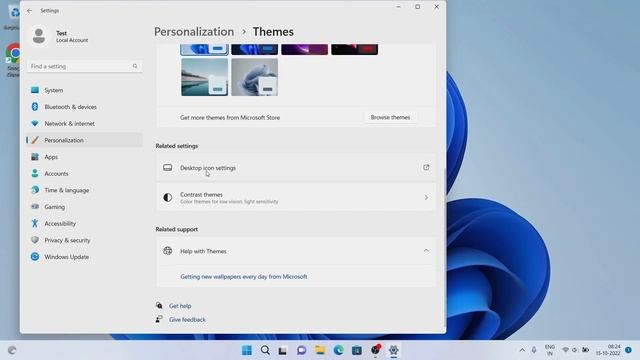Go to Accounts settings

click(84, 173)
